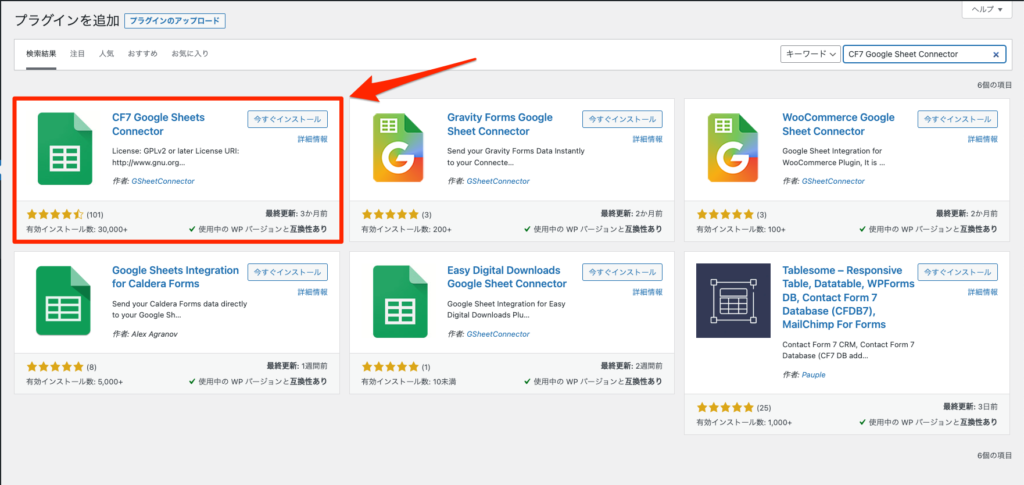Open the キーワード search type dropdown
Viewport: 1024px width, 485px height.
click(x=810, y=54)
